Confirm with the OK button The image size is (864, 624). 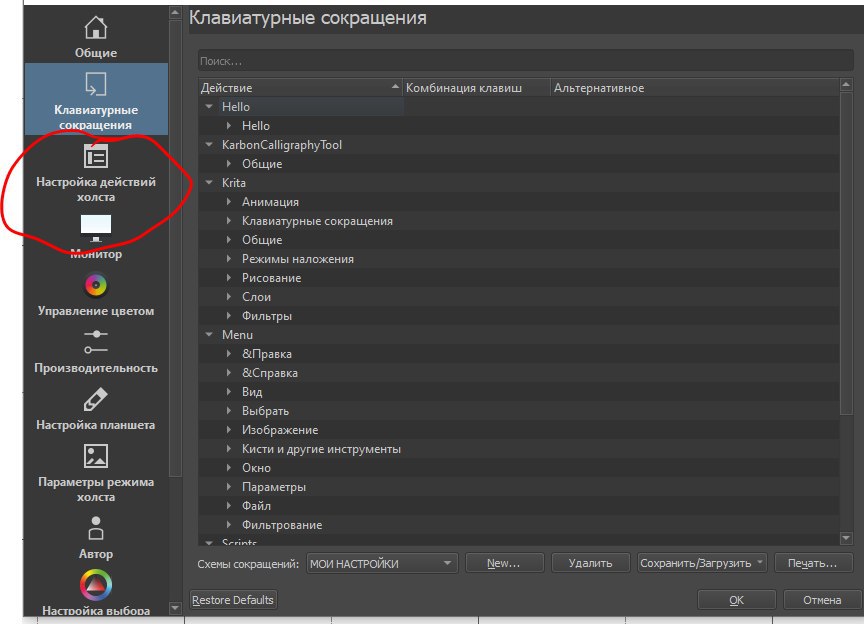pyautogui.click(x=737, y=600)
